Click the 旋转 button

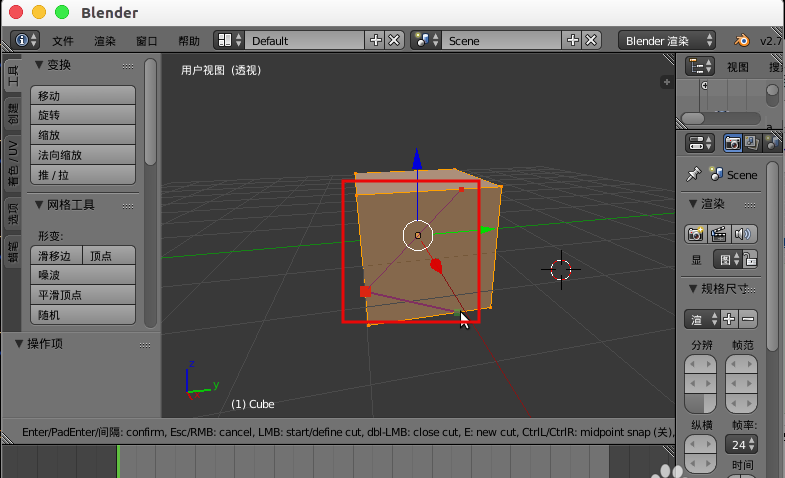click(83, 115)
